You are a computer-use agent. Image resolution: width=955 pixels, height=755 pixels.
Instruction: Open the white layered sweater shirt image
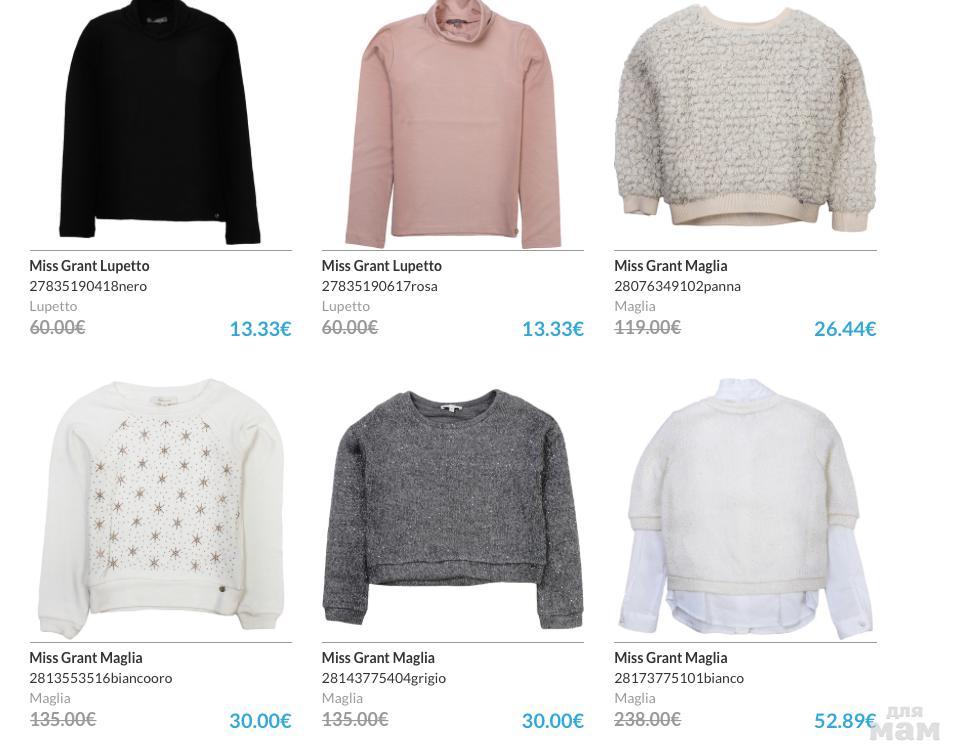(745, 508)
